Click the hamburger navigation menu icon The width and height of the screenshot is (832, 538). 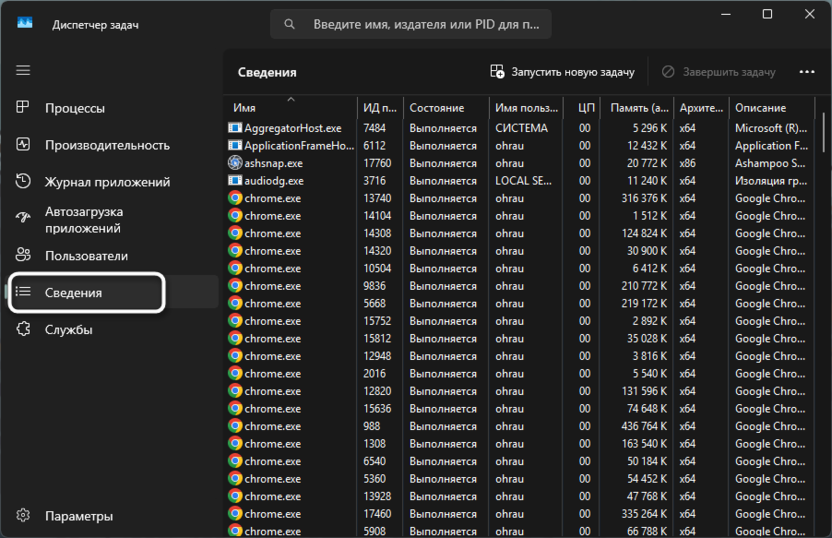(x=23, y=70)
